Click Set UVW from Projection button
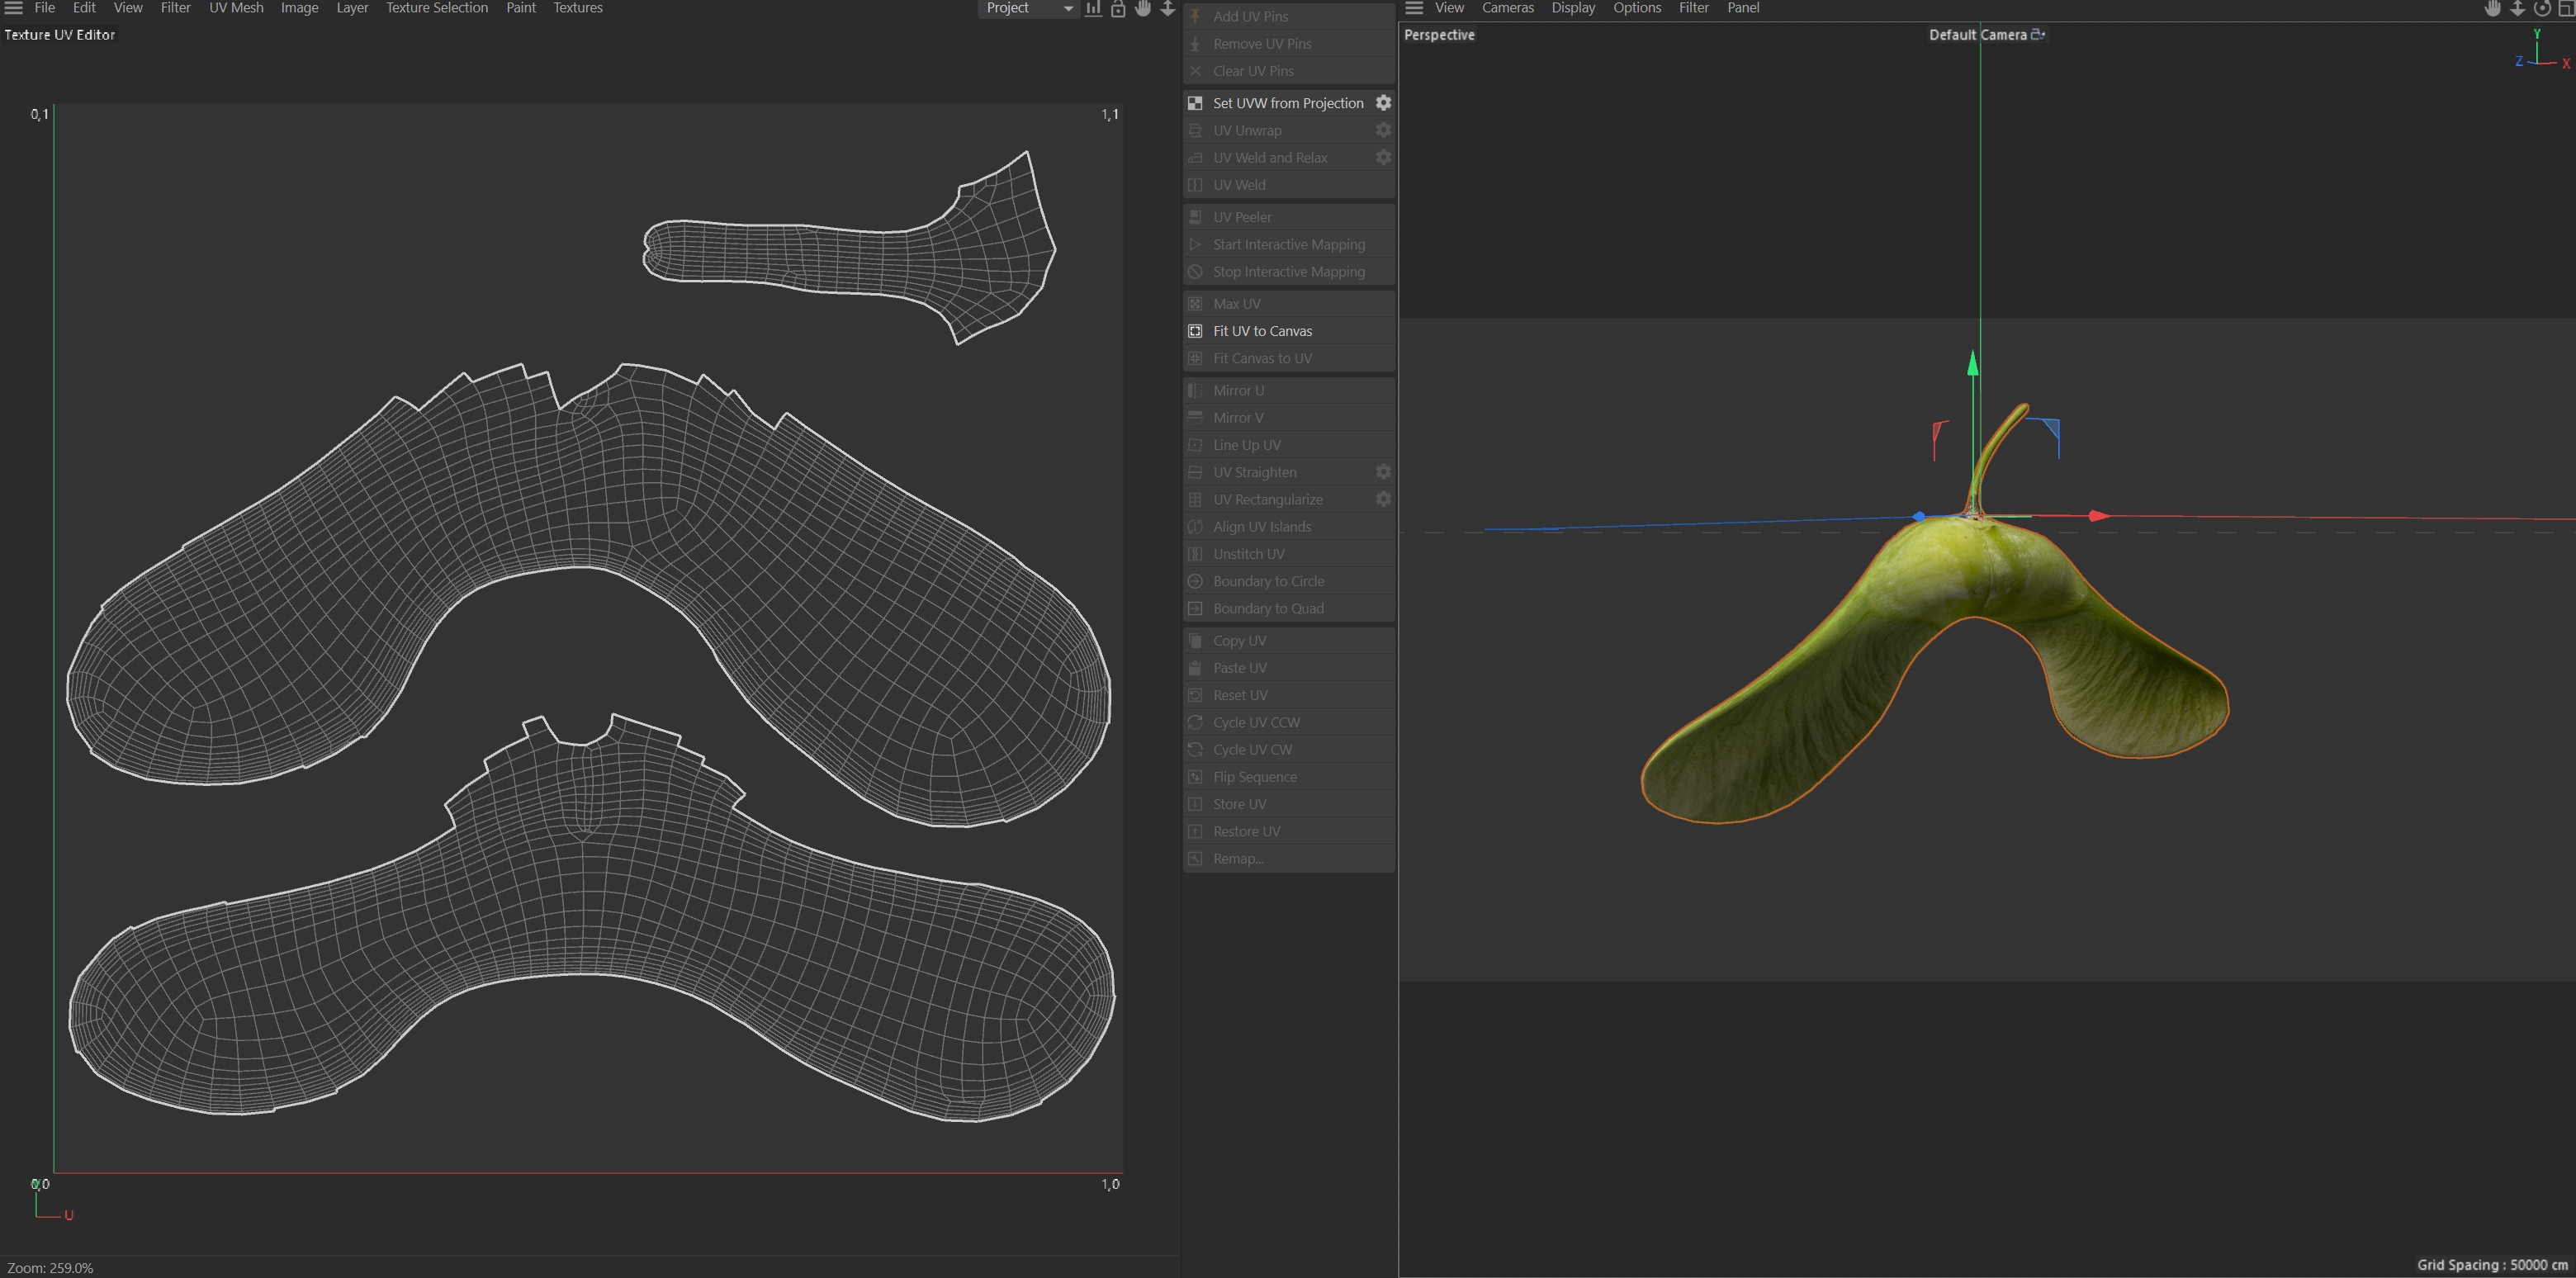 coord(1287,103)
